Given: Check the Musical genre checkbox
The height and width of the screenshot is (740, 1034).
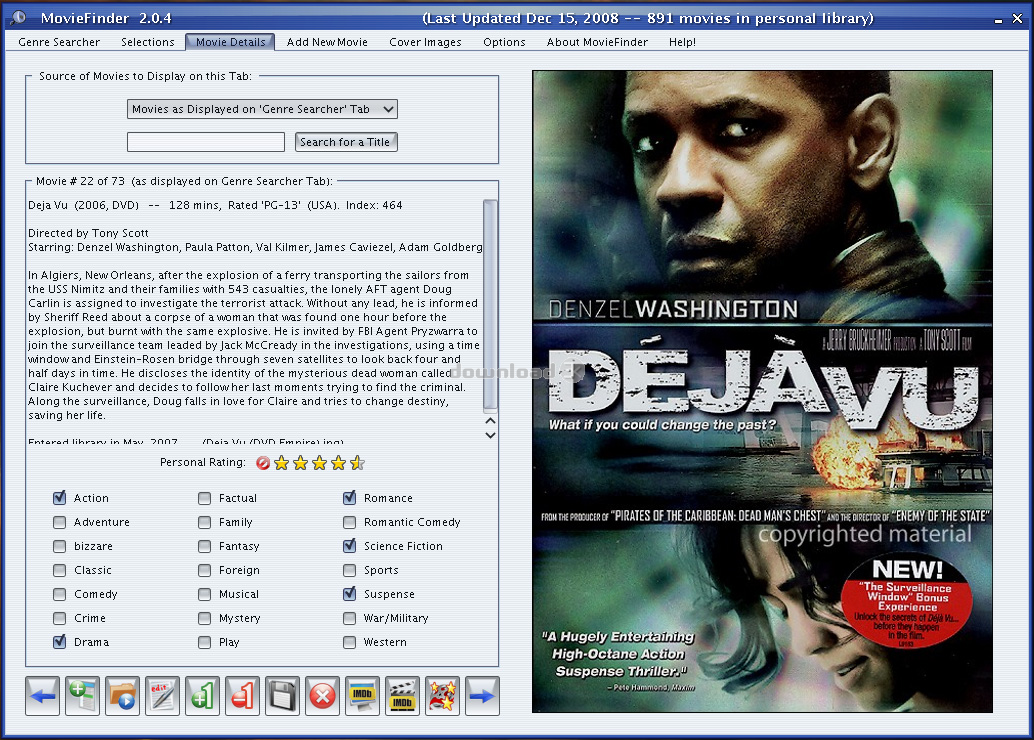Looking at the screenshot, I should 204,594.
